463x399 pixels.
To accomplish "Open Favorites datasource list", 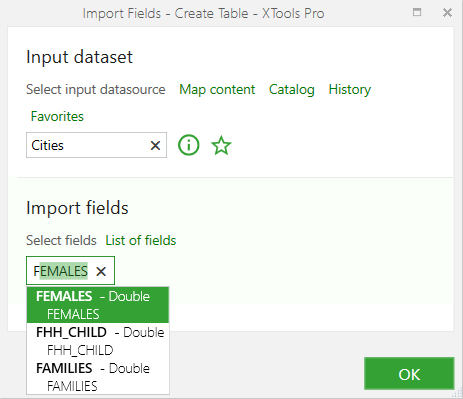I will (x=57, y=116).
